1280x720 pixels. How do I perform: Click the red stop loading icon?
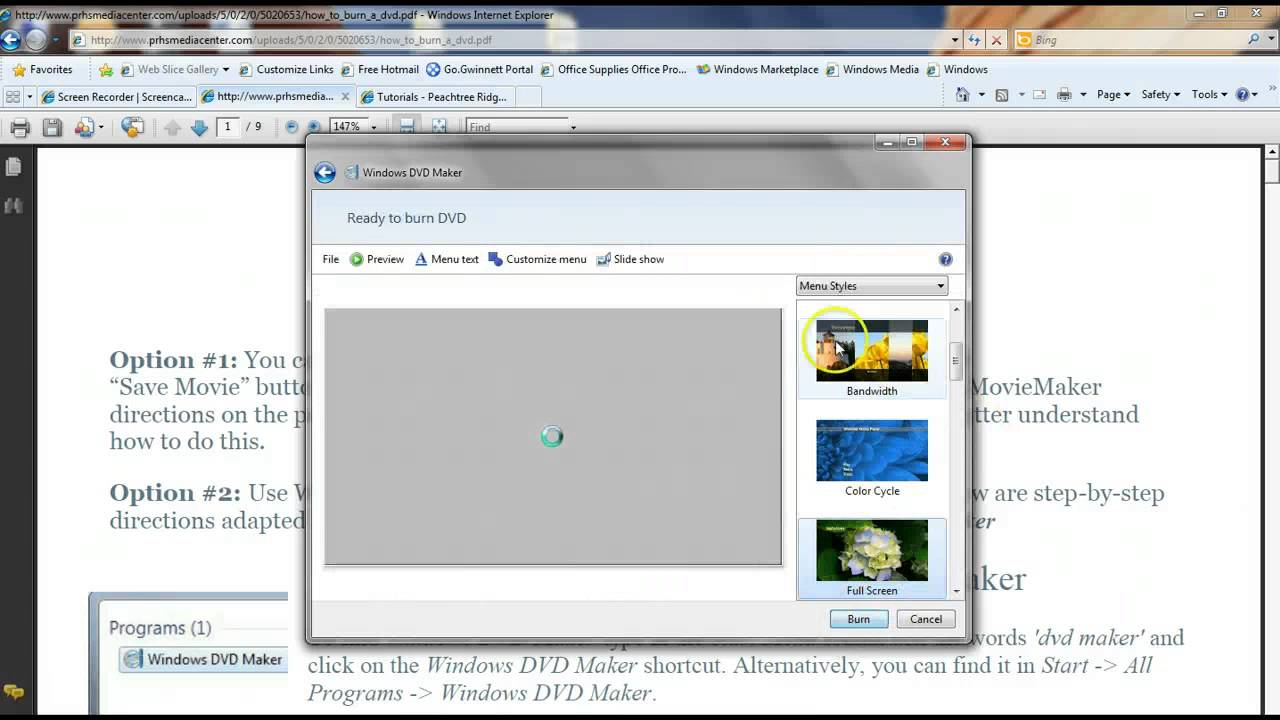(996, 40)
